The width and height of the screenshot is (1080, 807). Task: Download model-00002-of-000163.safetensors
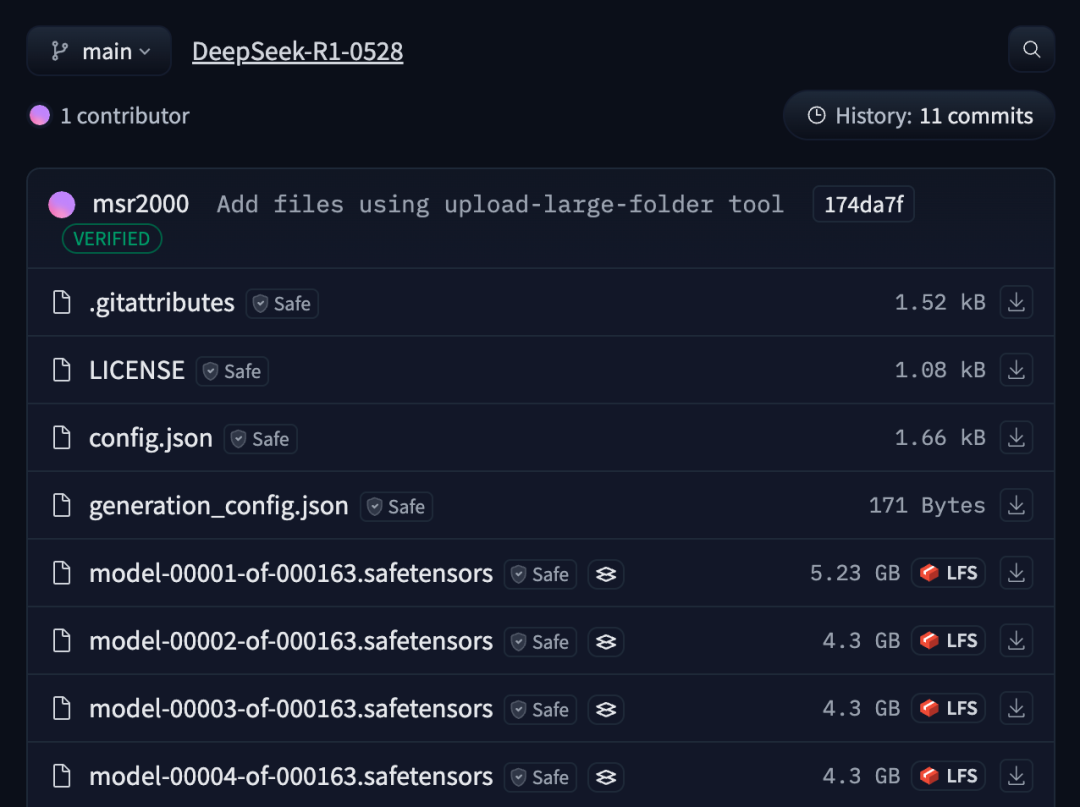(x=1016, y=640)
